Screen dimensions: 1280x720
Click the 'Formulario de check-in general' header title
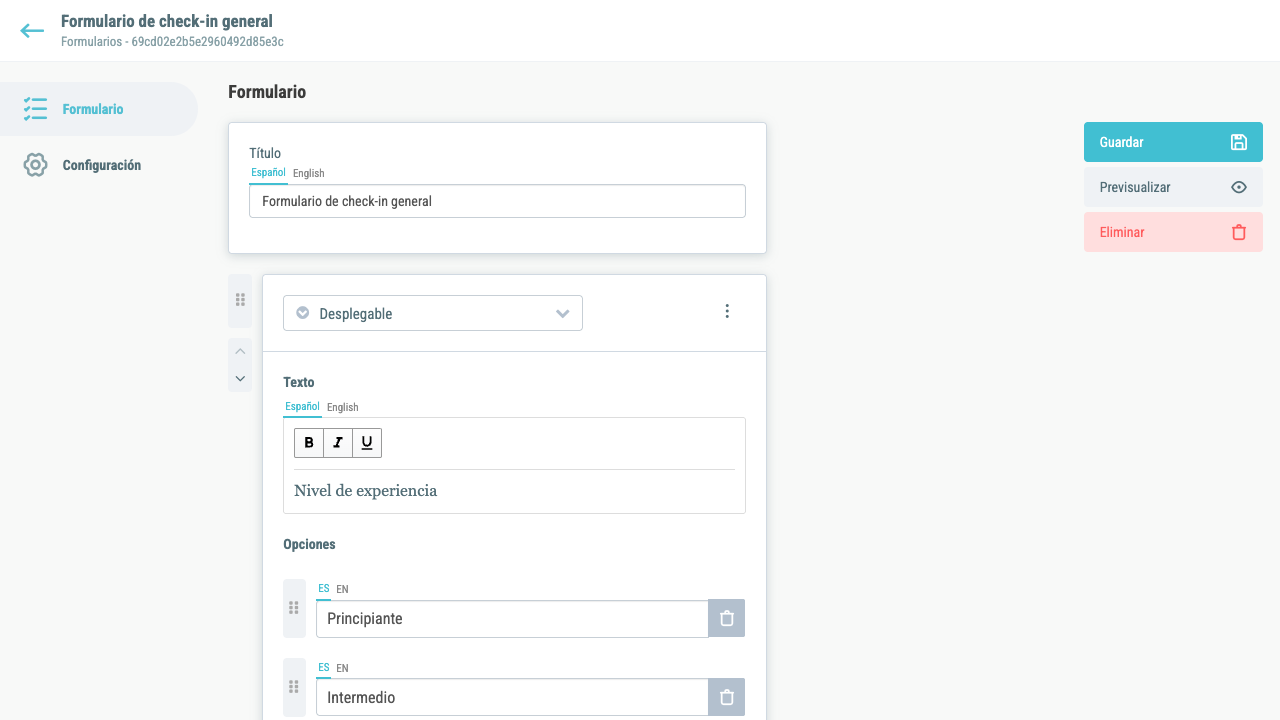[167, 21]
